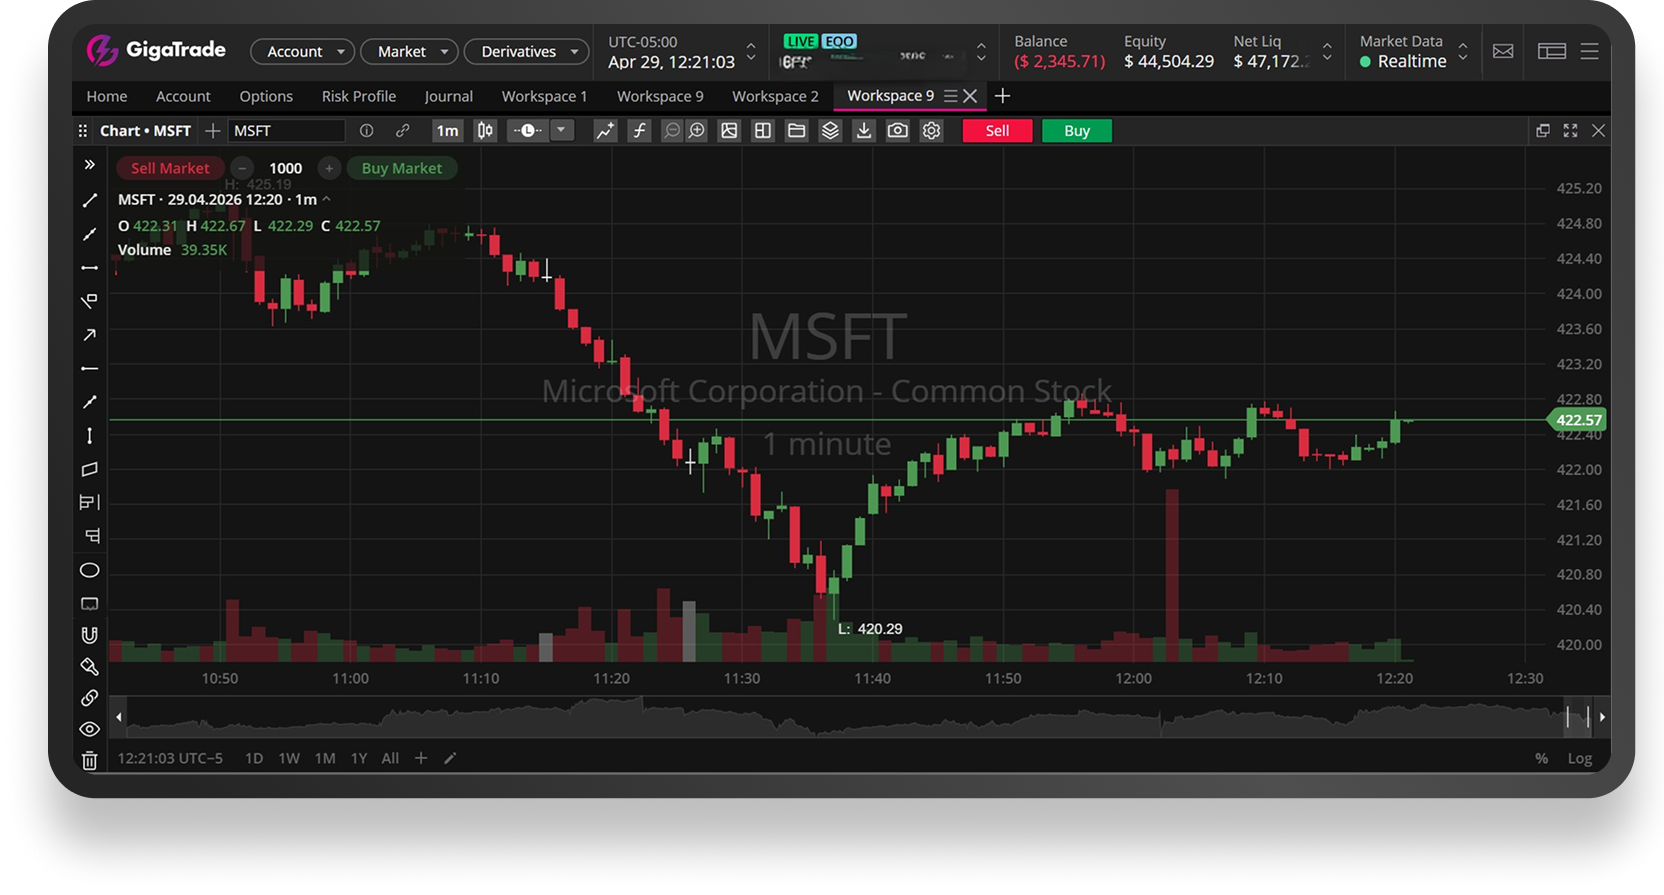
Task: Go to the Home tab
Action: coord(107,96)
